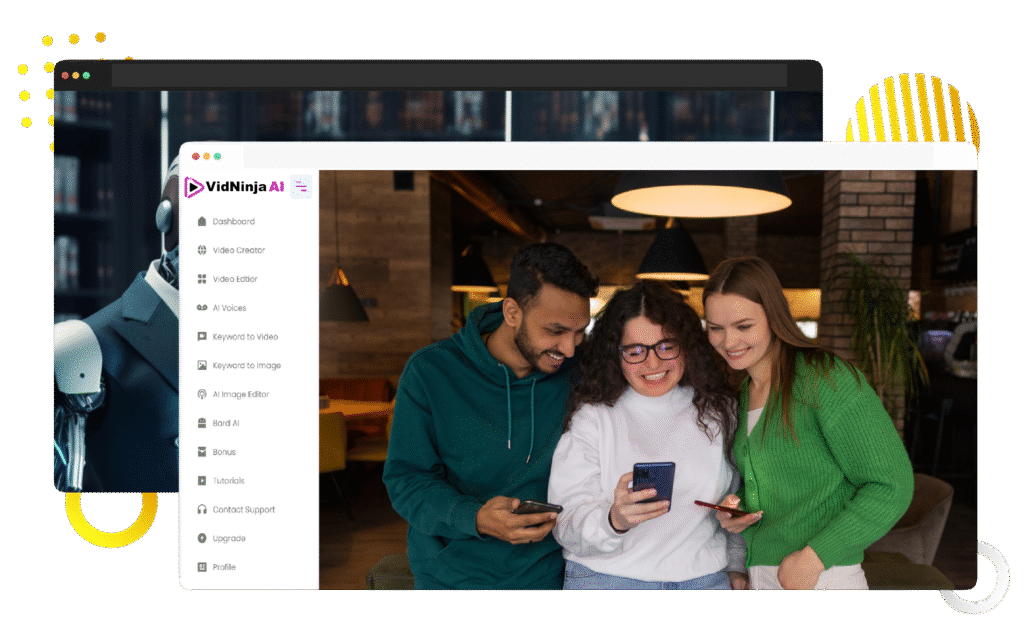1024x618 pixels.
Task: Click the Video Creator label text
Action: (x=239, y=251)
